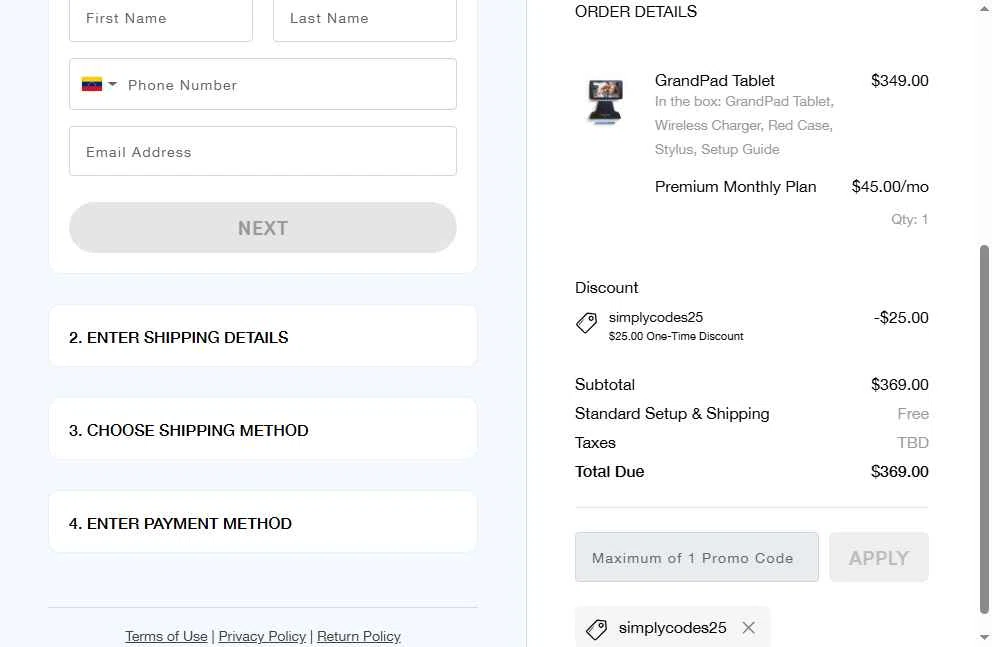Viewport: 992px width, 647px height.
Task: Expand Choose Shipping Method section
Action: (x=263, y=429)
